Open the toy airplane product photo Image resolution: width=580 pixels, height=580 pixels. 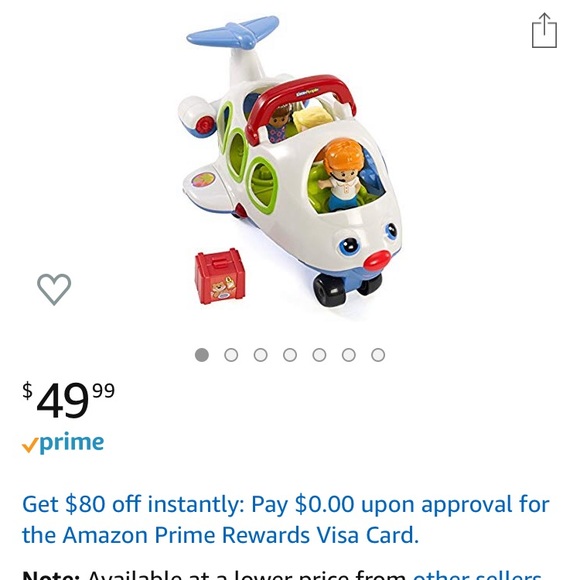(290, 161)
